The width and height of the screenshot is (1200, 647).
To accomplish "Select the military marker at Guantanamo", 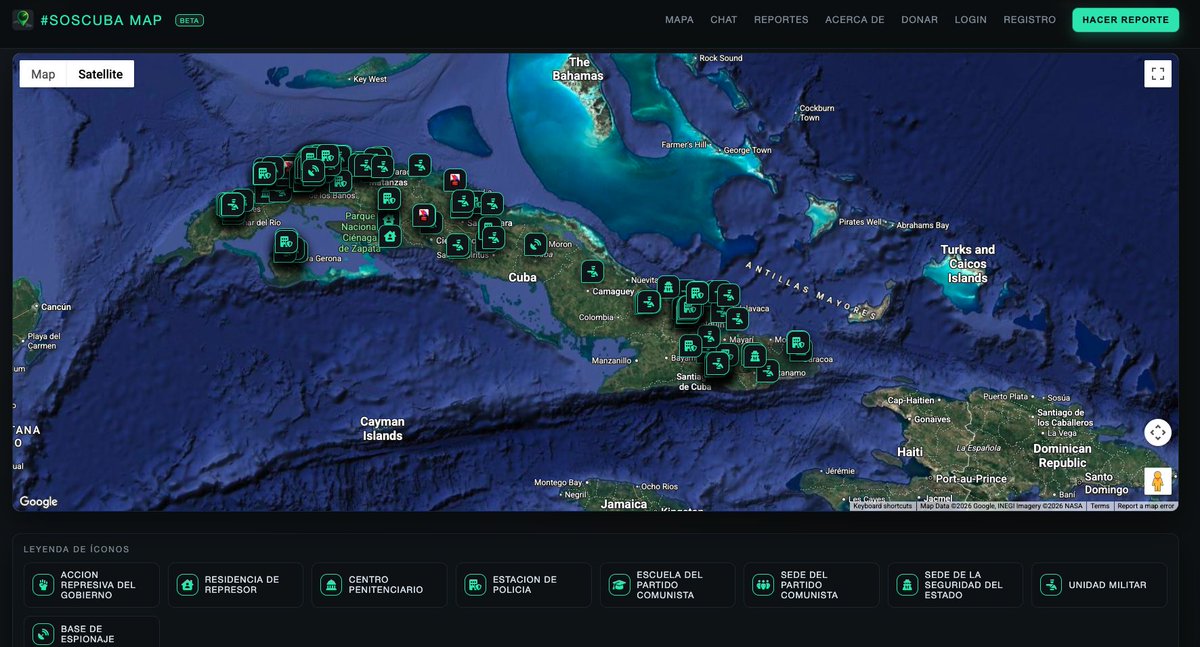I will (x=767, y=371).
